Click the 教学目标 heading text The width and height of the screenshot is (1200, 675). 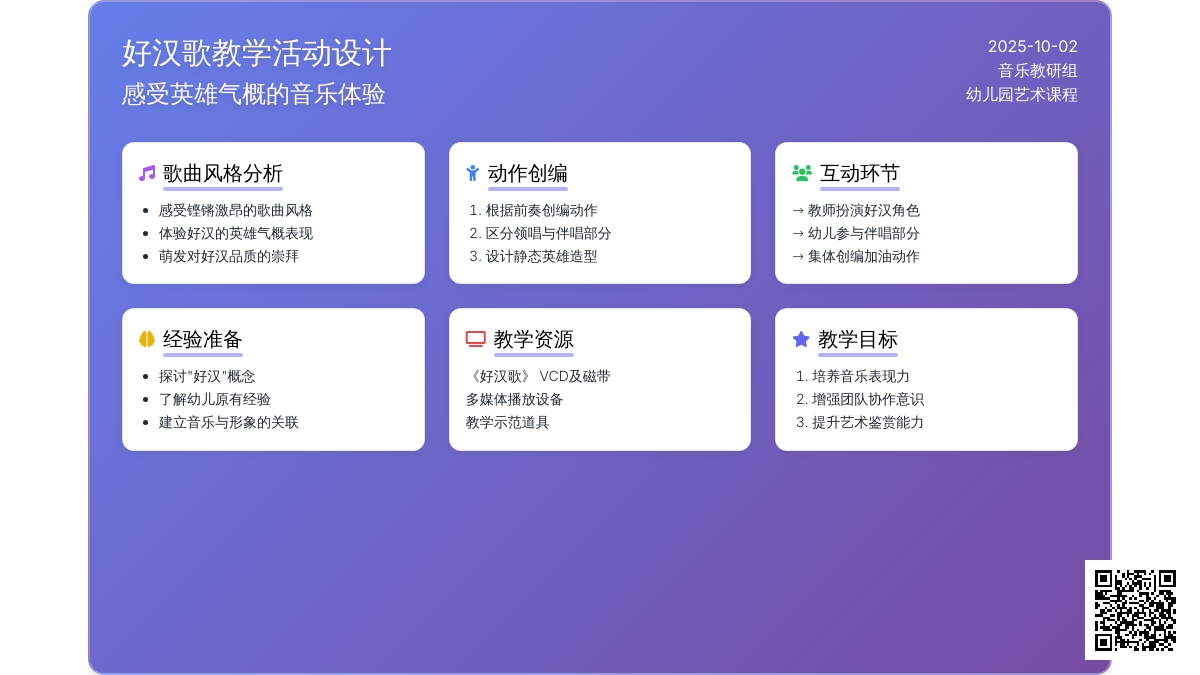(x=858, y=340)
